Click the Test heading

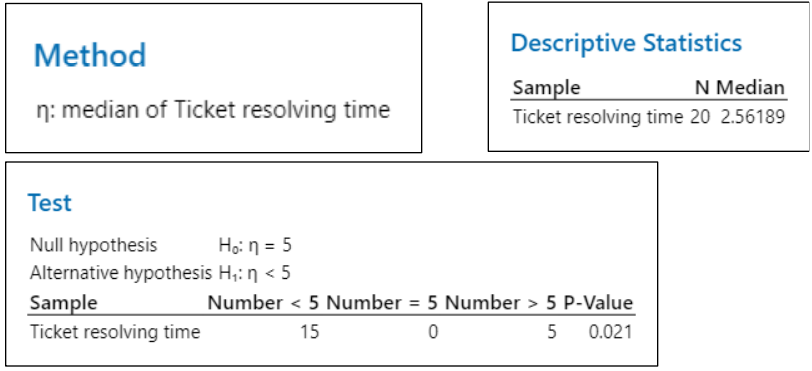(x=50, y=203)
